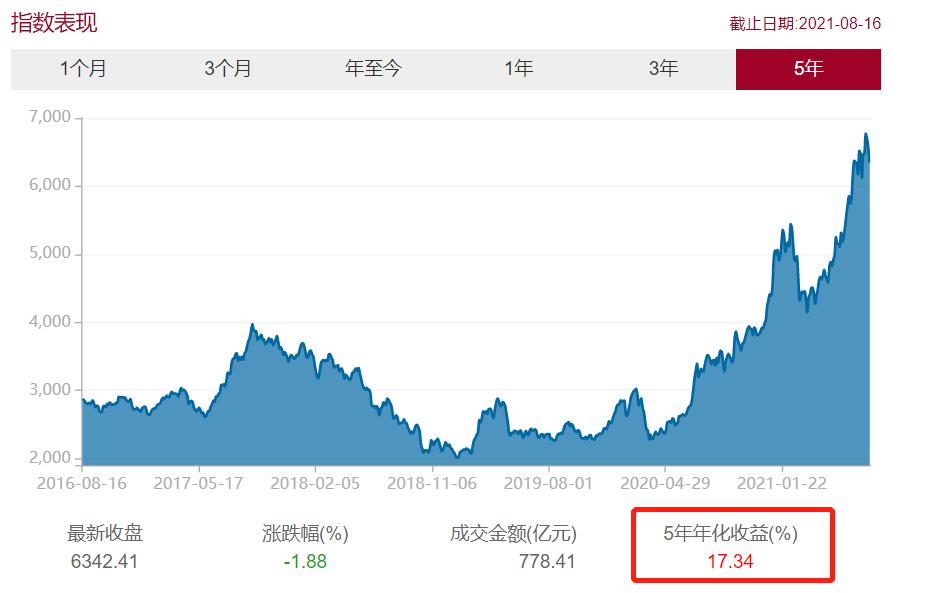The width and height of the screenshot is (925, 593).
Task: Click the 2021-01-22 x-axis date label
Action: [x=783, y=482]
